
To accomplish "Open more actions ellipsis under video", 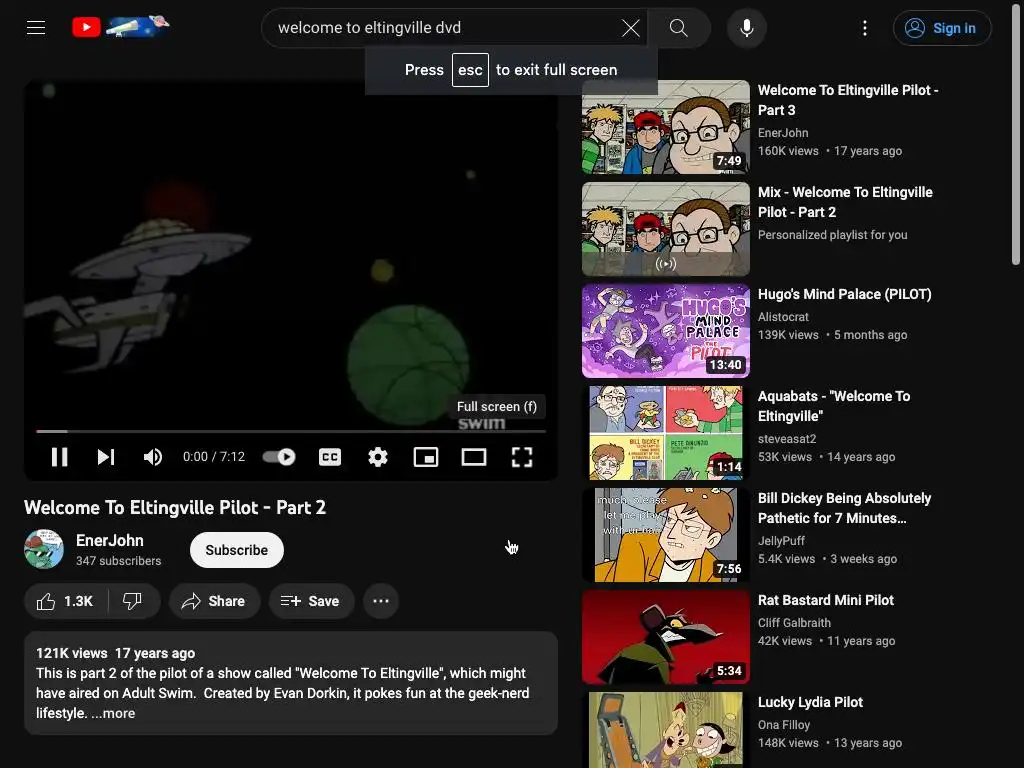I will 381,601.
